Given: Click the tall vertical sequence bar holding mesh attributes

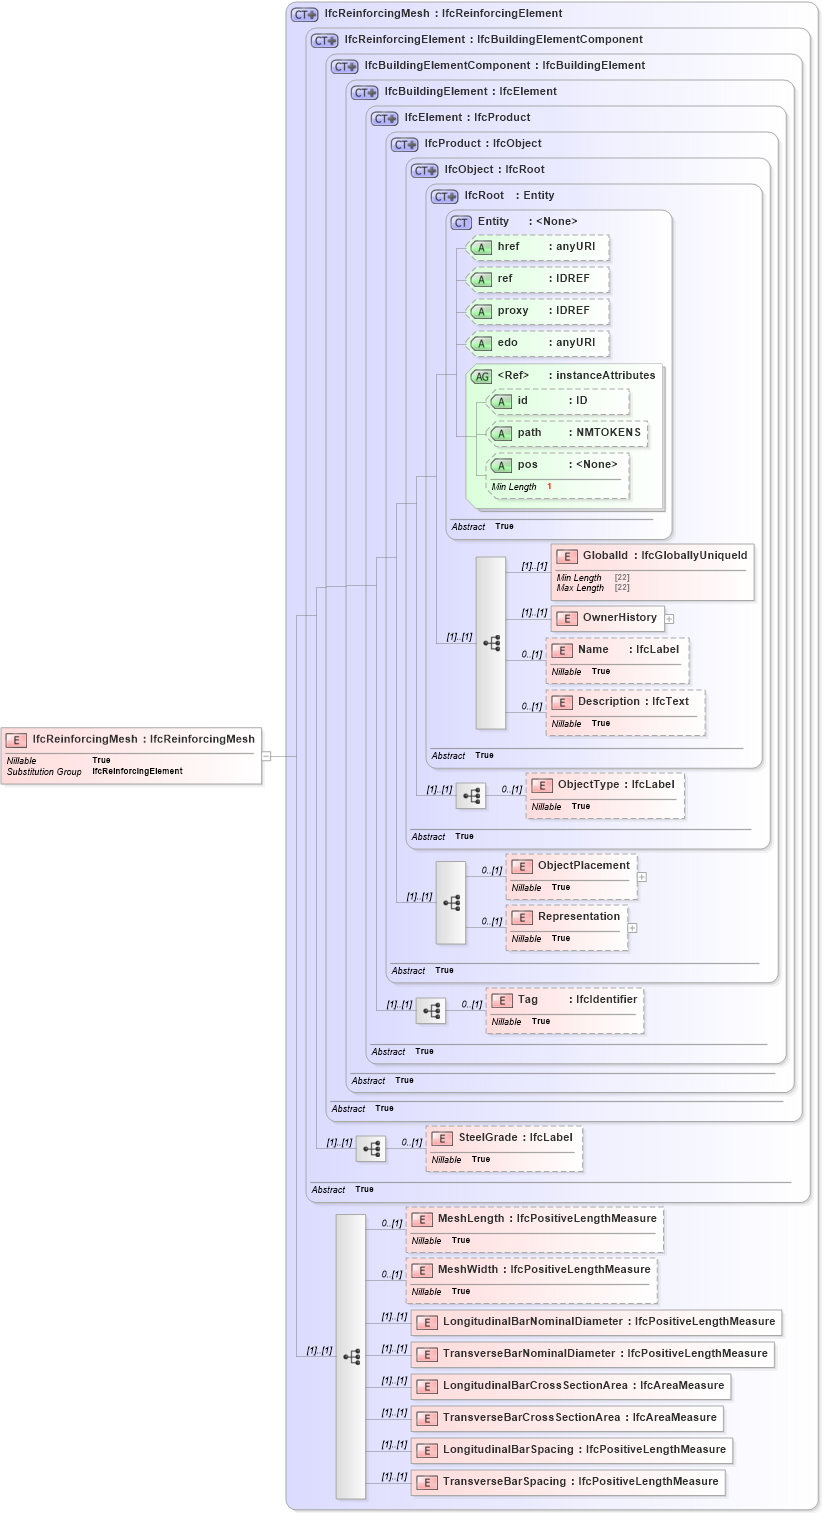Looking at the screenshot, I should [349, 1352].
